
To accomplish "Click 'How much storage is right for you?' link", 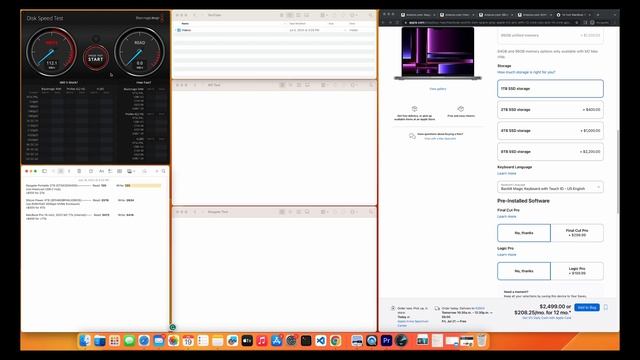I will pos(526,72).
